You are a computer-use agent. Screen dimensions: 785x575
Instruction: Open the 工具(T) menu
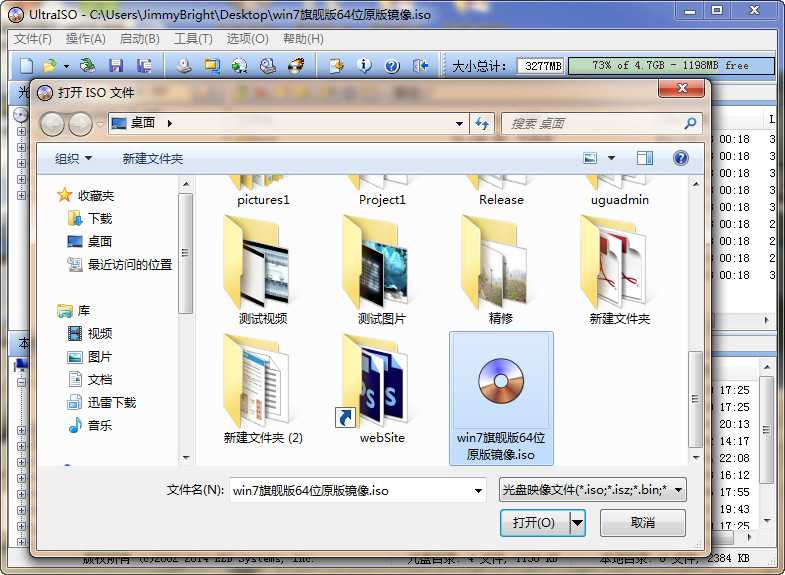tap(193, 39)
